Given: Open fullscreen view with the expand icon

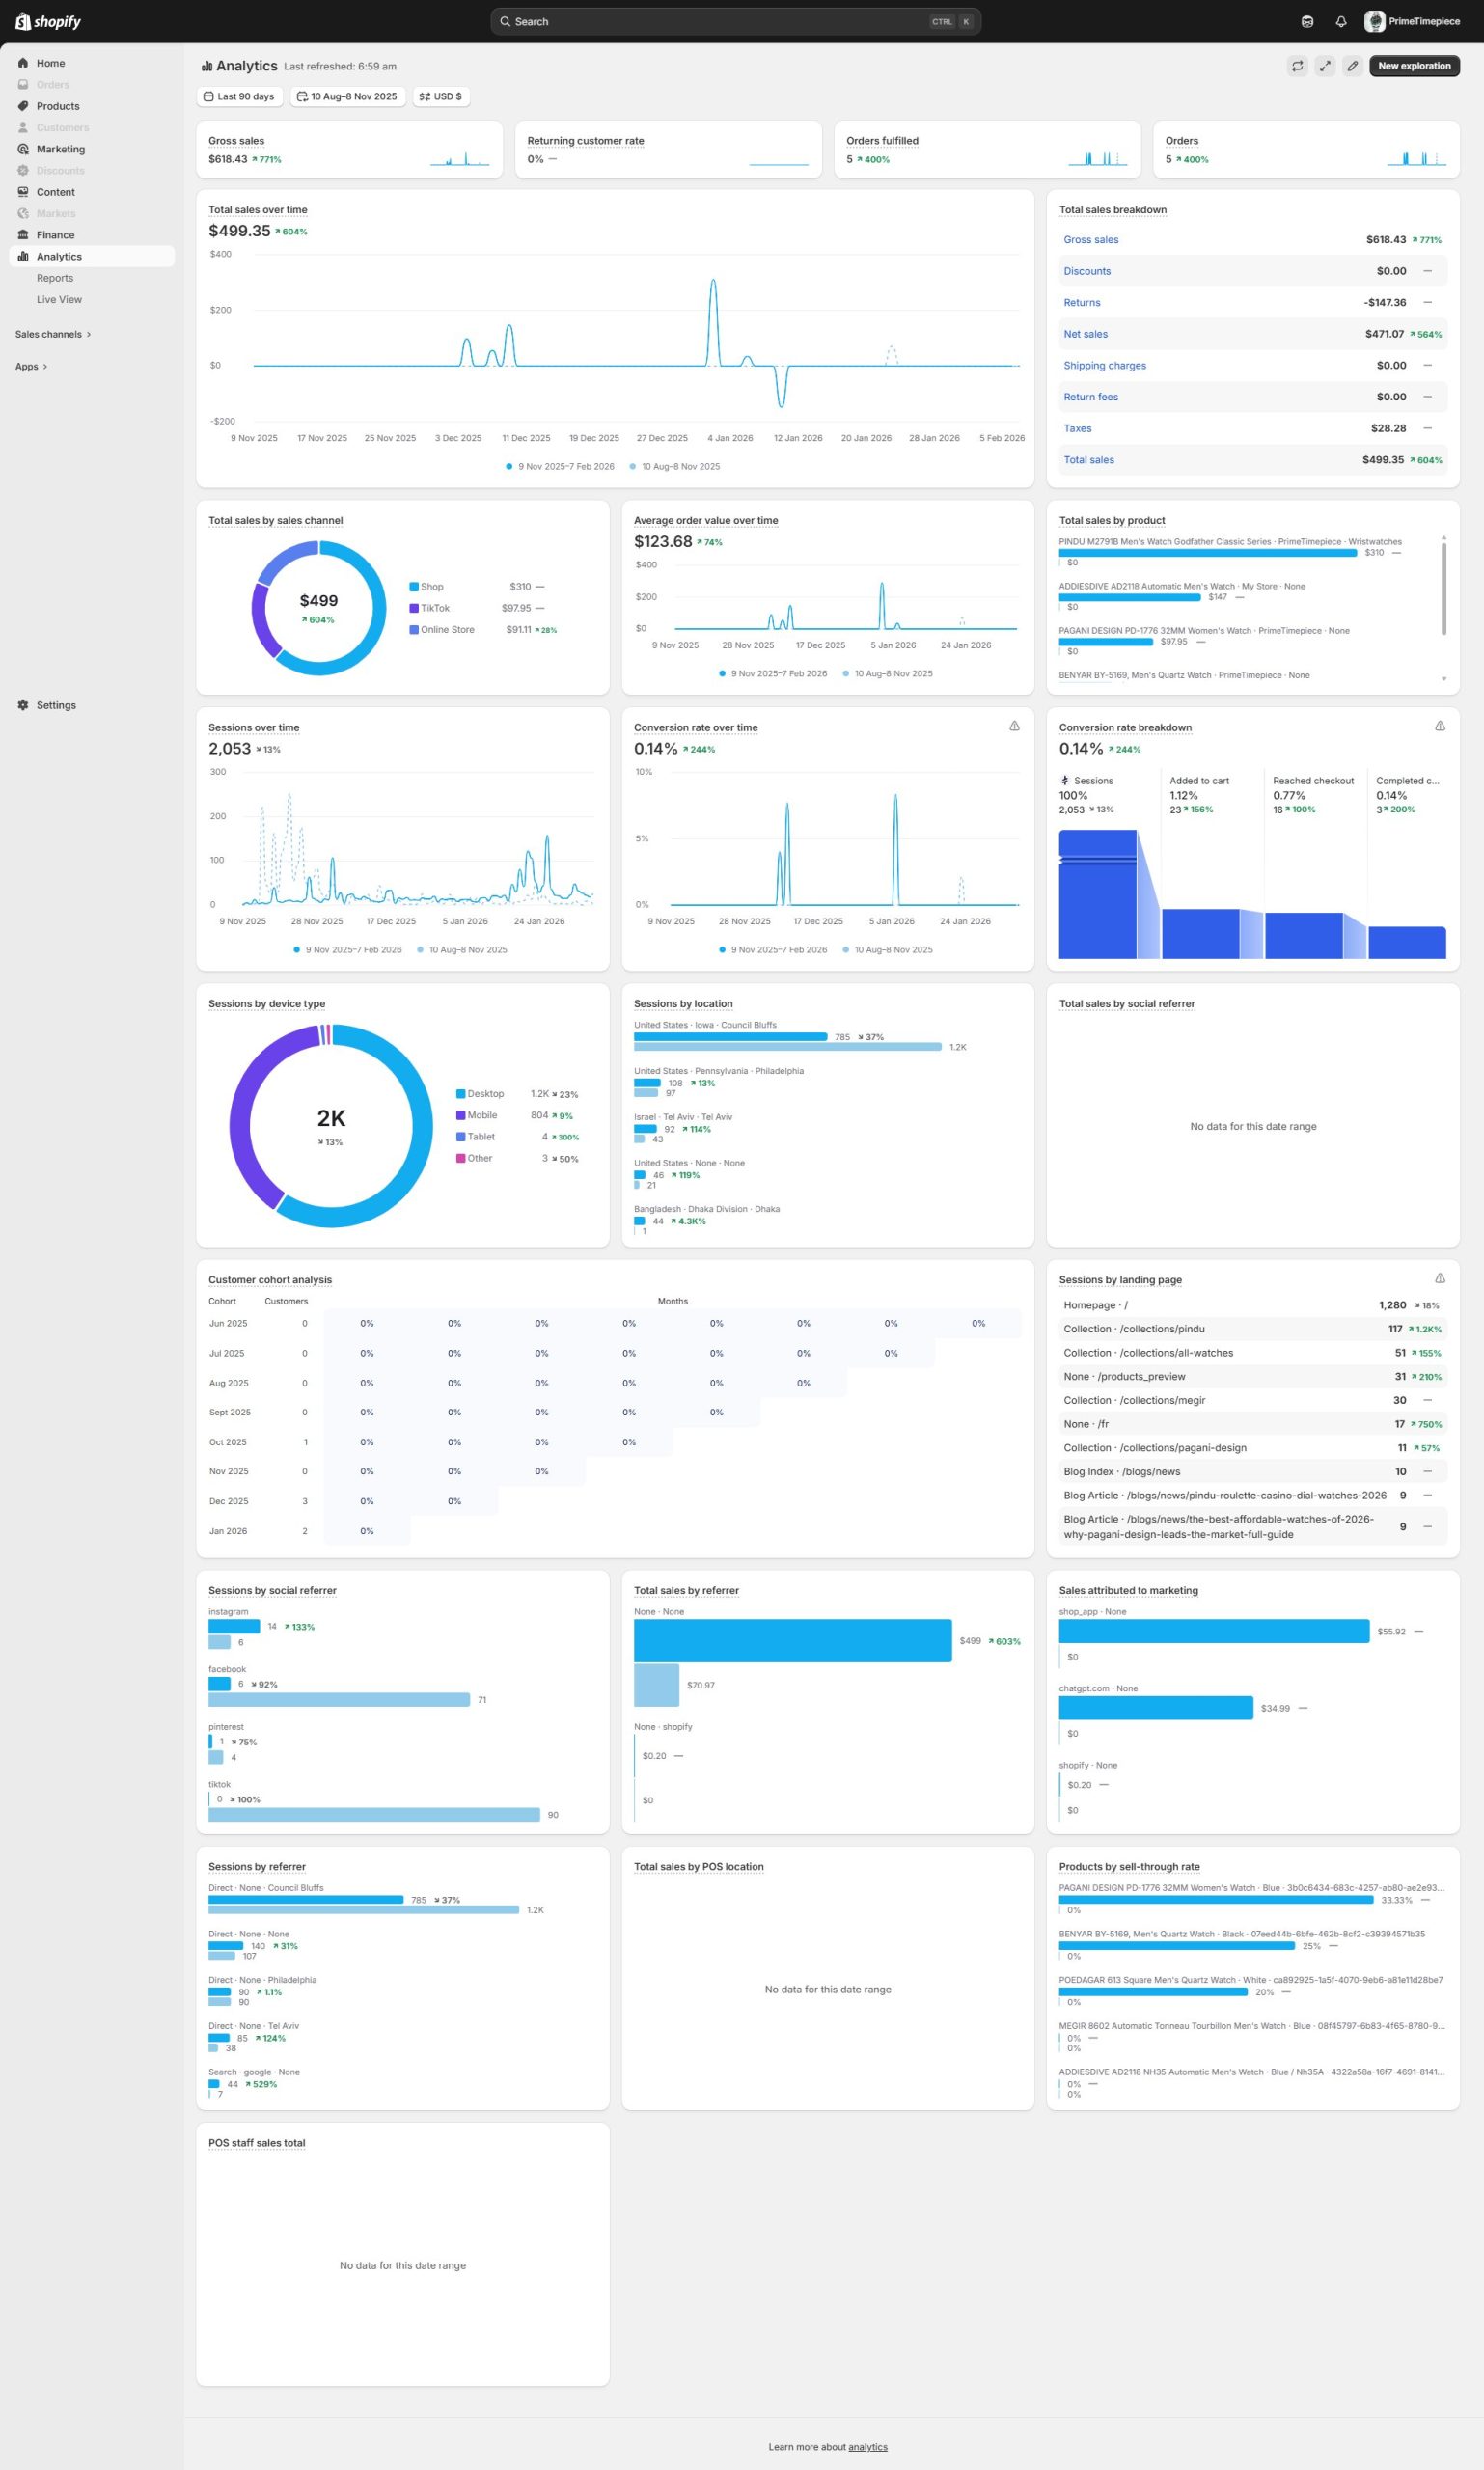Looking at the screenshot, I should pos(1324,66).
